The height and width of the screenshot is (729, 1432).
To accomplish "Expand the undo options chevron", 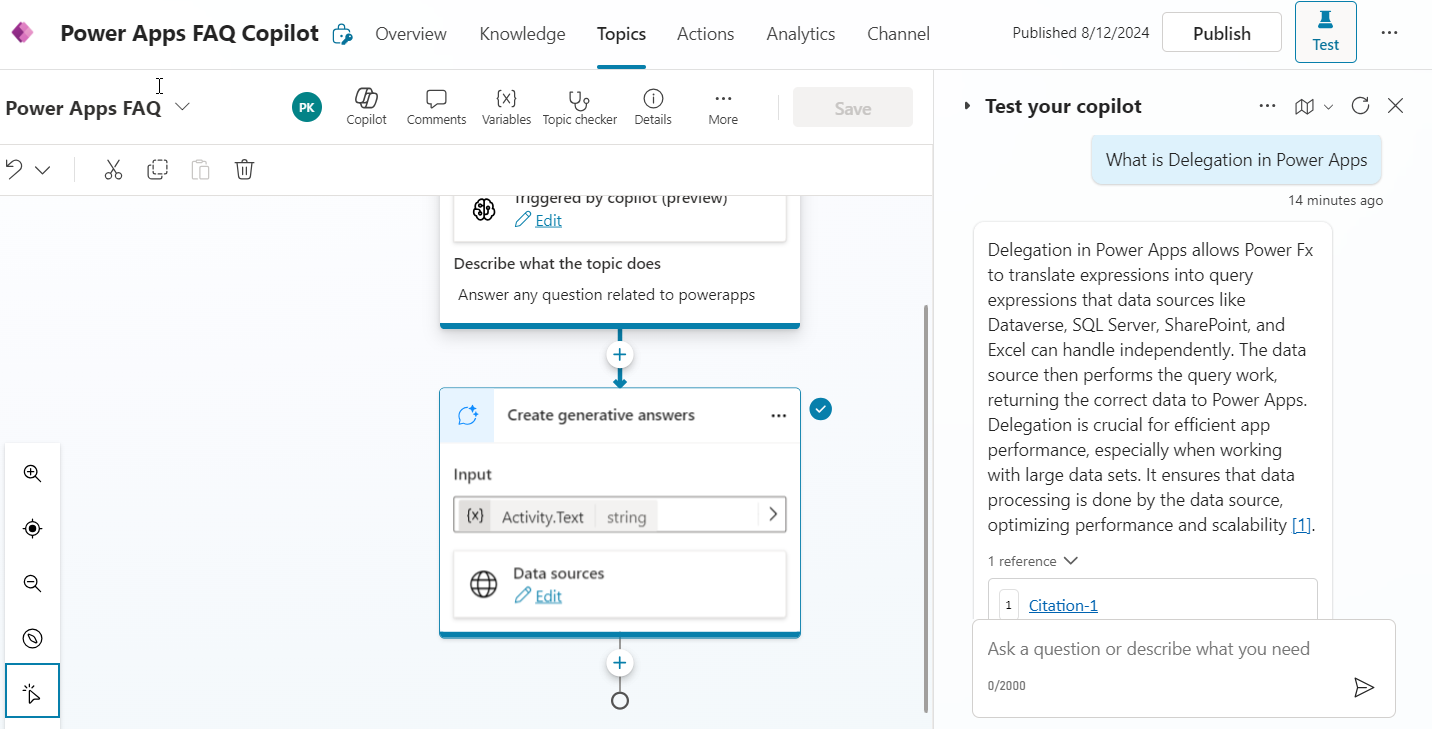I will [x=41, y=169].
